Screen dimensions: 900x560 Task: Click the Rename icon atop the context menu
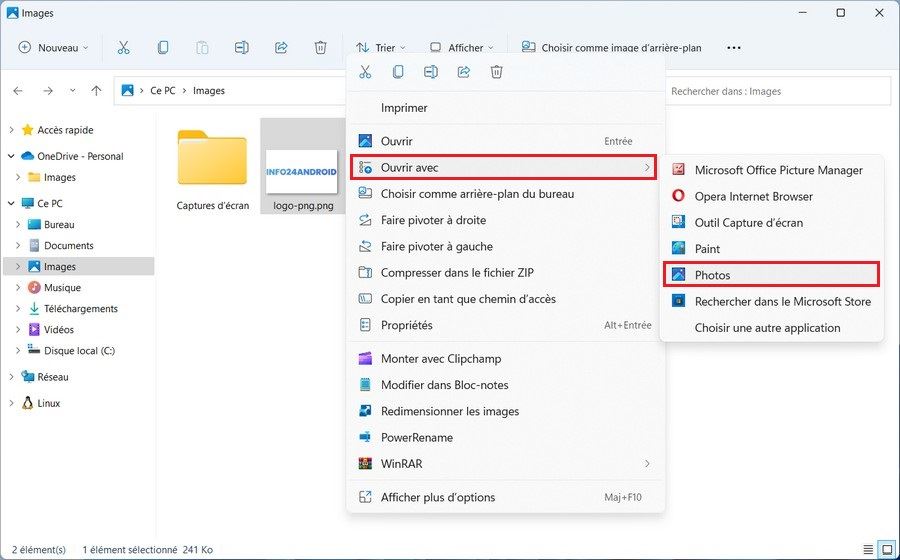coord(431,72)
